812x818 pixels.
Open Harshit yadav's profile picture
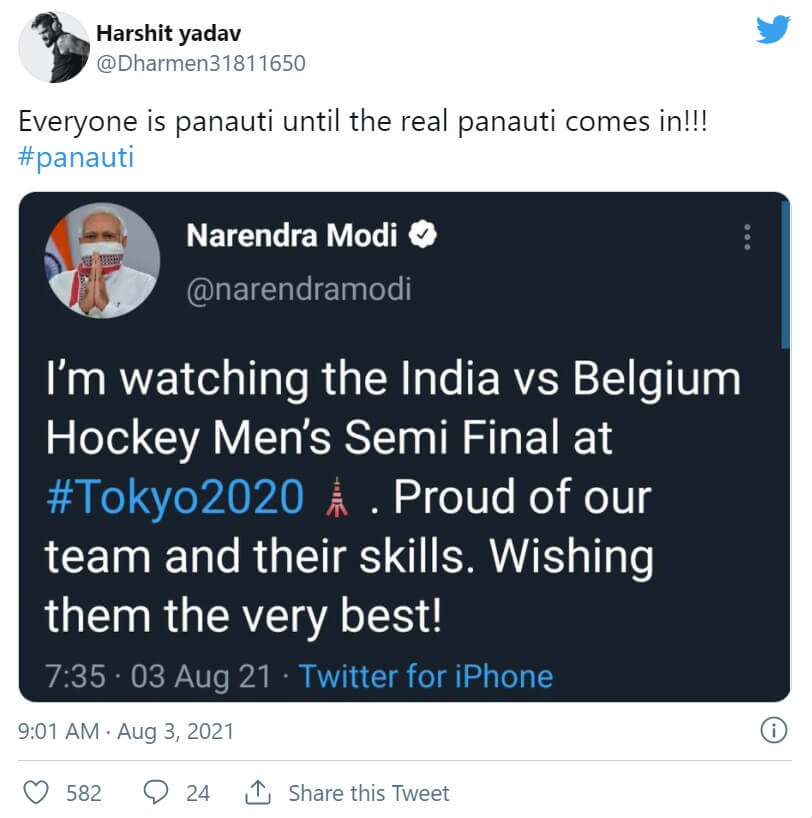tap(54, 47)
